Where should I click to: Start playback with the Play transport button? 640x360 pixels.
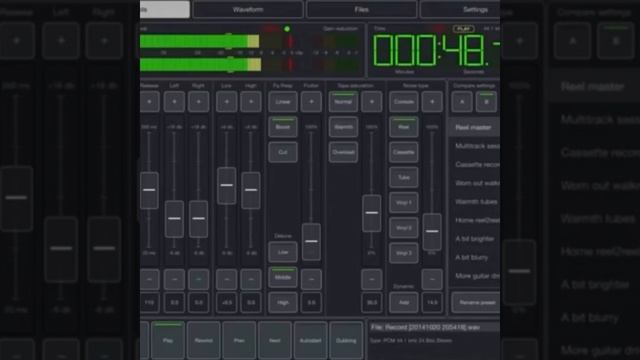click(168, 340)
